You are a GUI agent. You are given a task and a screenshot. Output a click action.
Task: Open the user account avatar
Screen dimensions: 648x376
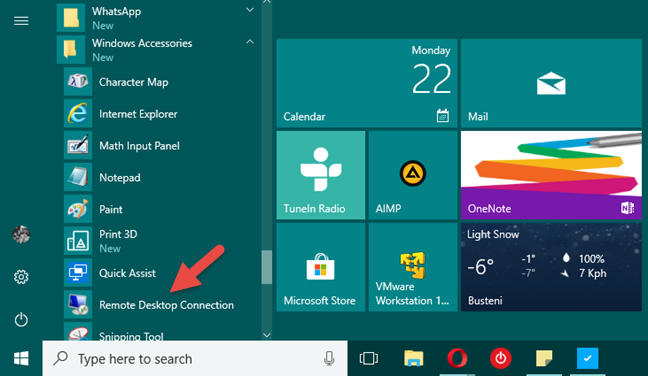(x=21, y=235)
